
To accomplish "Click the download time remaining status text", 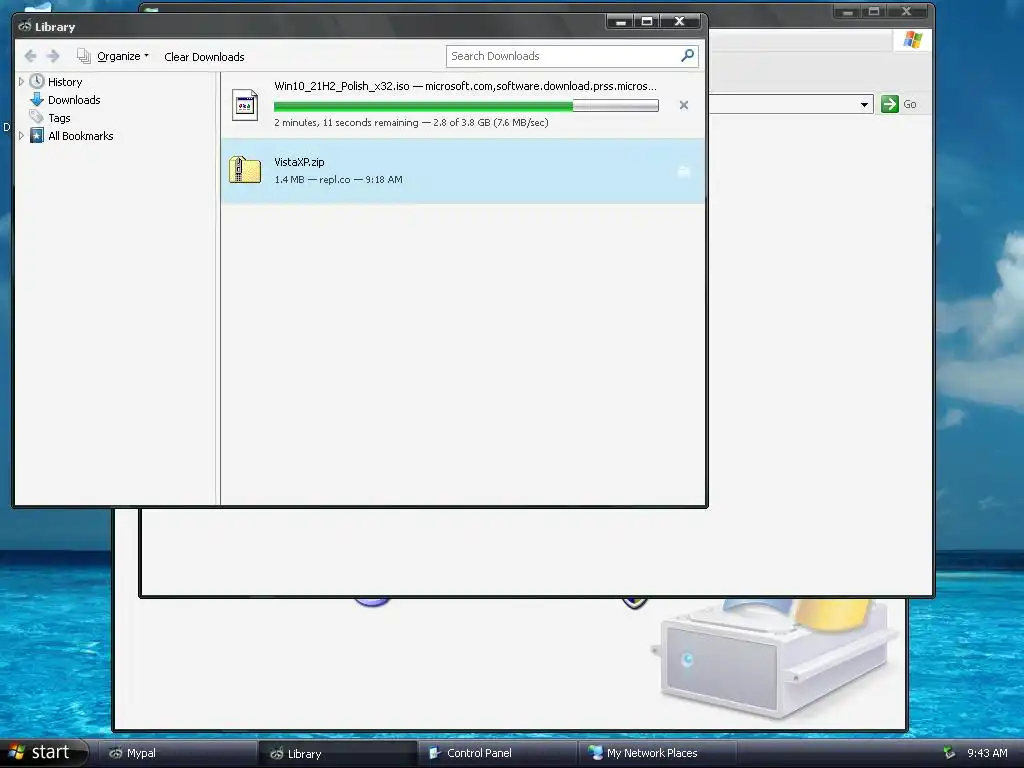I will [x=411, y=123].
